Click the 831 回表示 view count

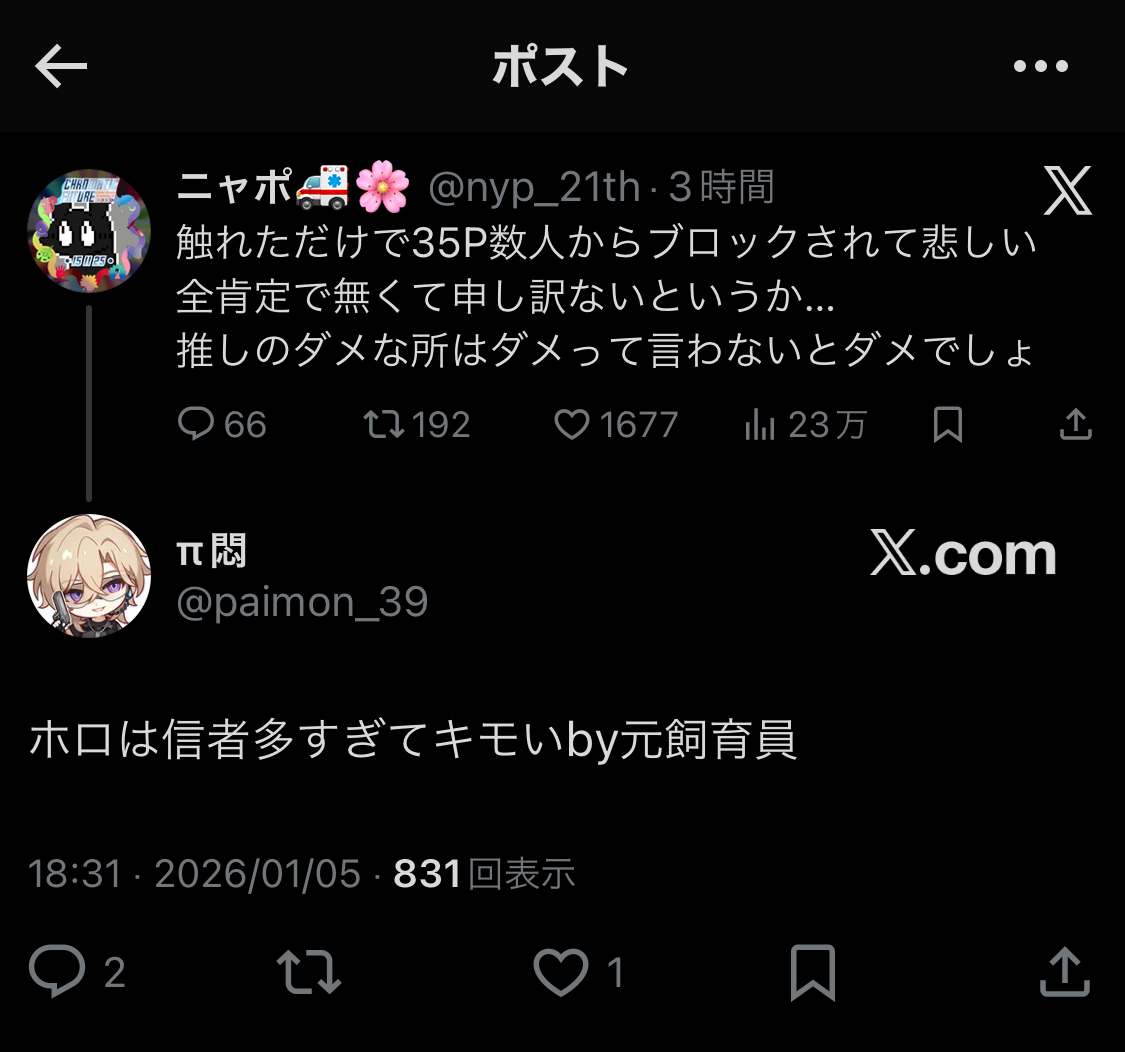(484, 873)
